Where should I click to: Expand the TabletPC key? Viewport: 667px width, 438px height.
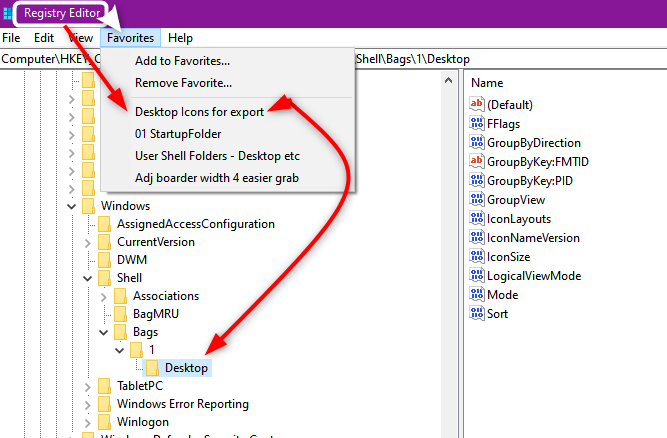[x=88, y=387]
